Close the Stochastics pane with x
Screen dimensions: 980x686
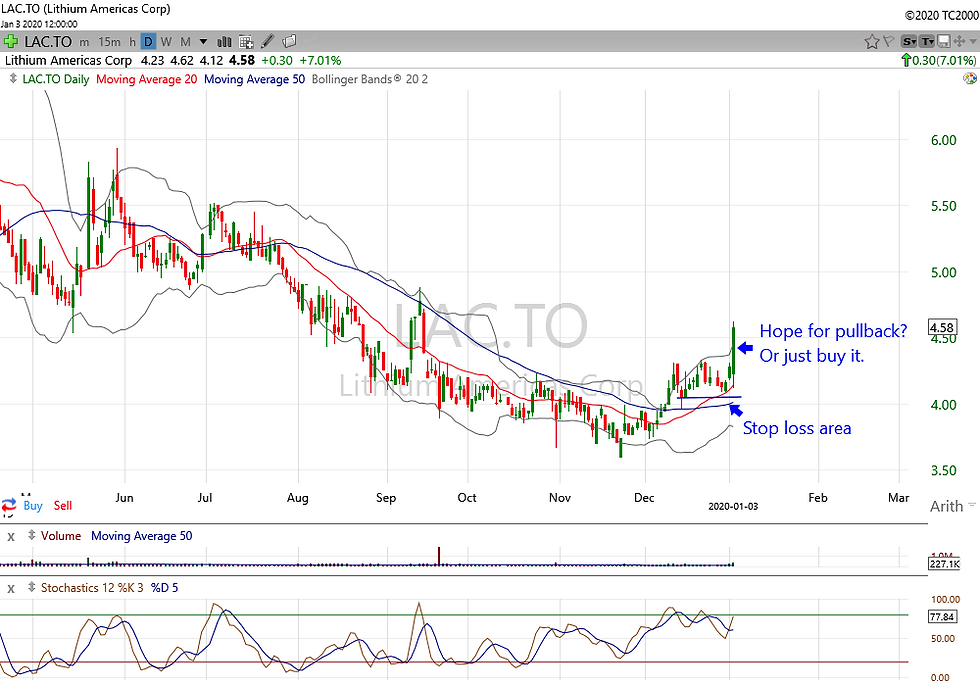[x=11, y=588]
